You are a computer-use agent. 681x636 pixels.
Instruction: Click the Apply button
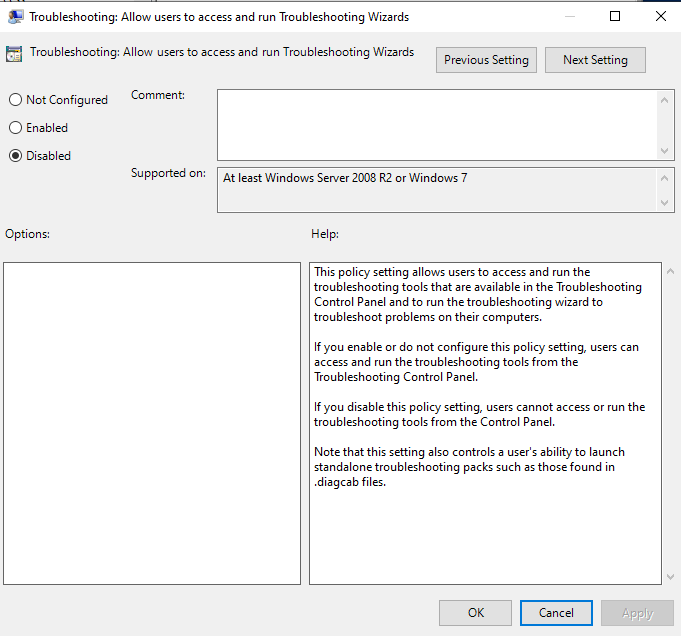(x=637, y=613)
